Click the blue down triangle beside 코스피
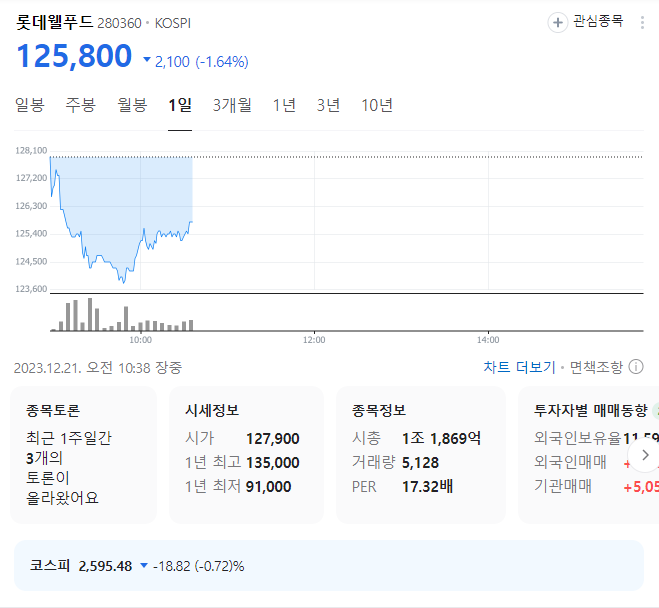This screenshot has height=608, width=659. (x=144, y=566)
